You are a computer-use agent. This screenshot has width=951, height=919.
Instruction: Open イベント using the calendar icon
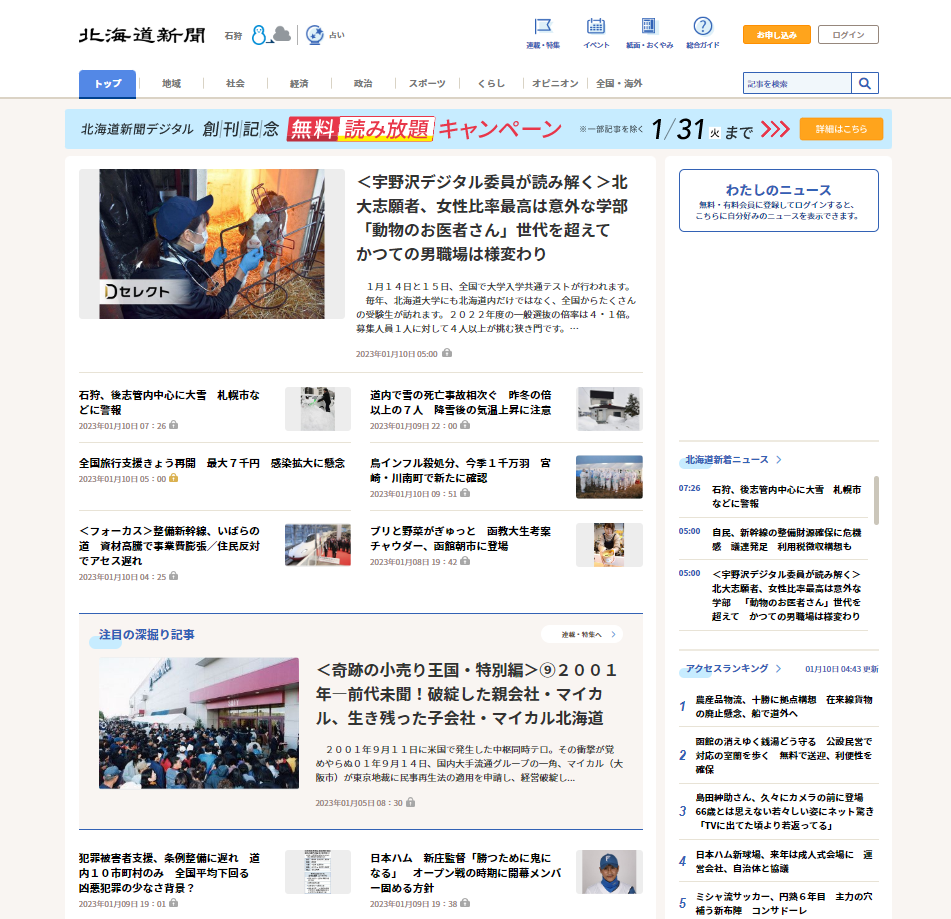596,28
